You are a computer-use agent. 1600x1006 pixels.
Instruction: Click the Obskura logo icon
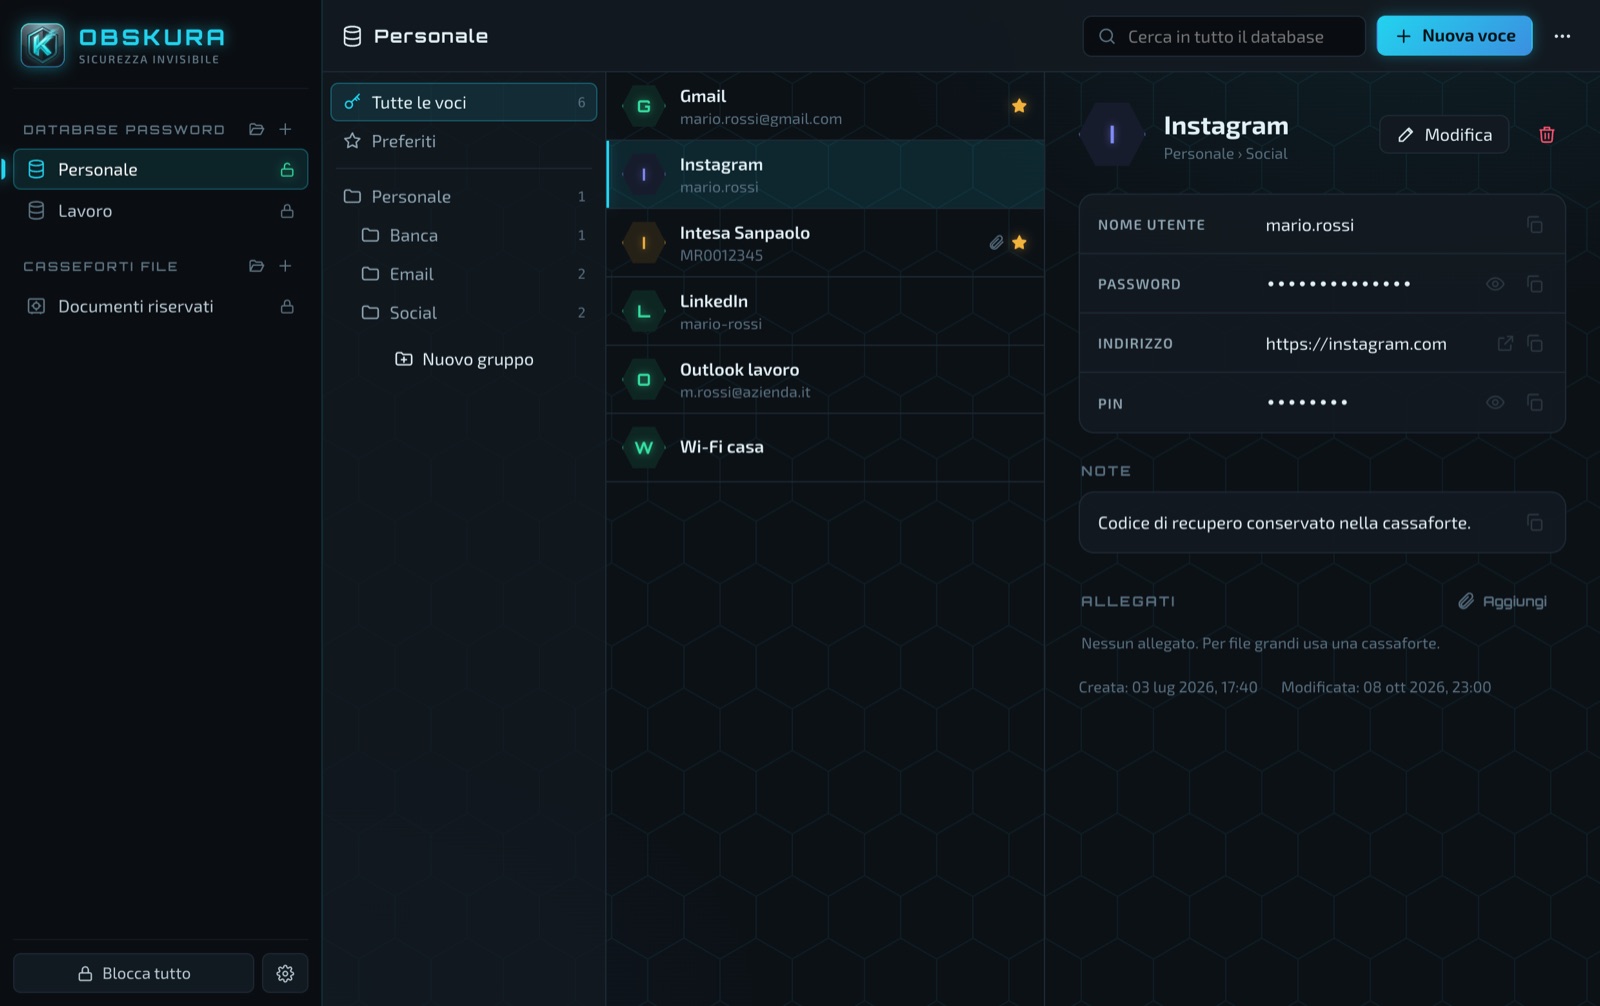[x=43, y=45]
